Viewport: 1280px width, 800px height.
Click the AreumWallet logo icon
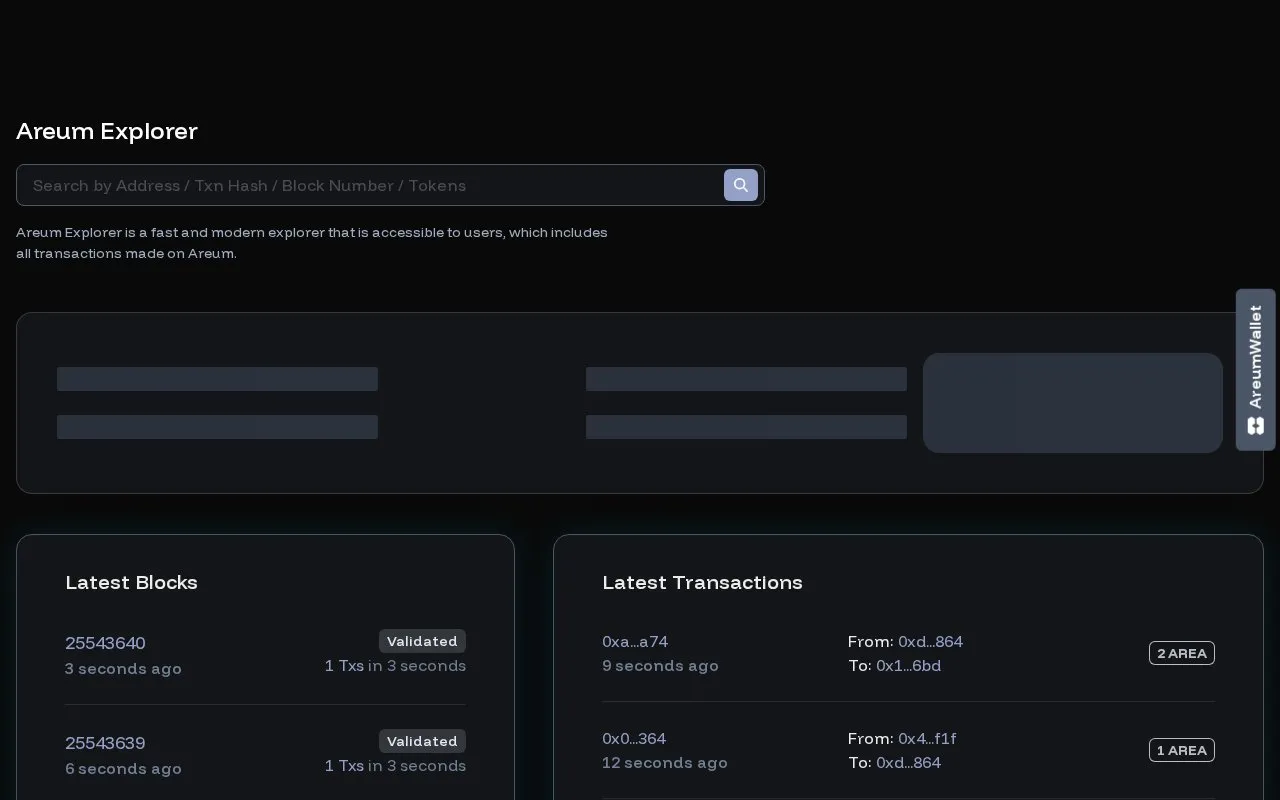click(x=1256, y=426)
